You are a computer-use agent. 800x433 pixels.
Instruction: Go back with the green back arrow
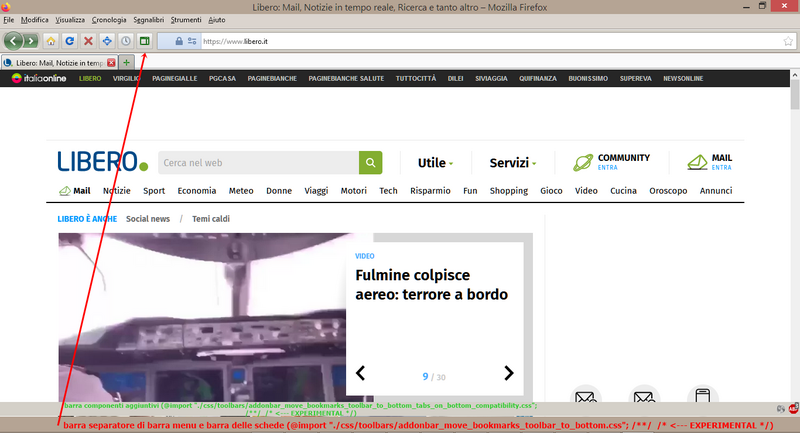[13, 41]
